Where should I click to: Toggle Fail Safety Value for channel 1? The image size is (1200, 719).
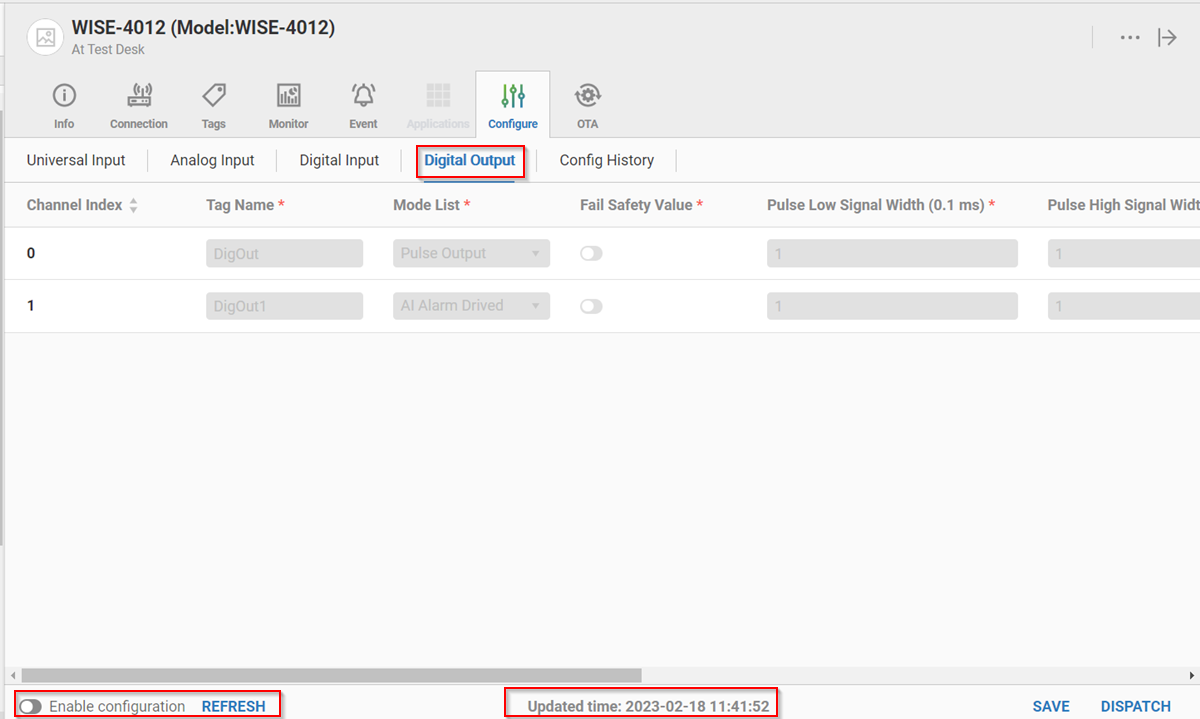coord(591,306)
